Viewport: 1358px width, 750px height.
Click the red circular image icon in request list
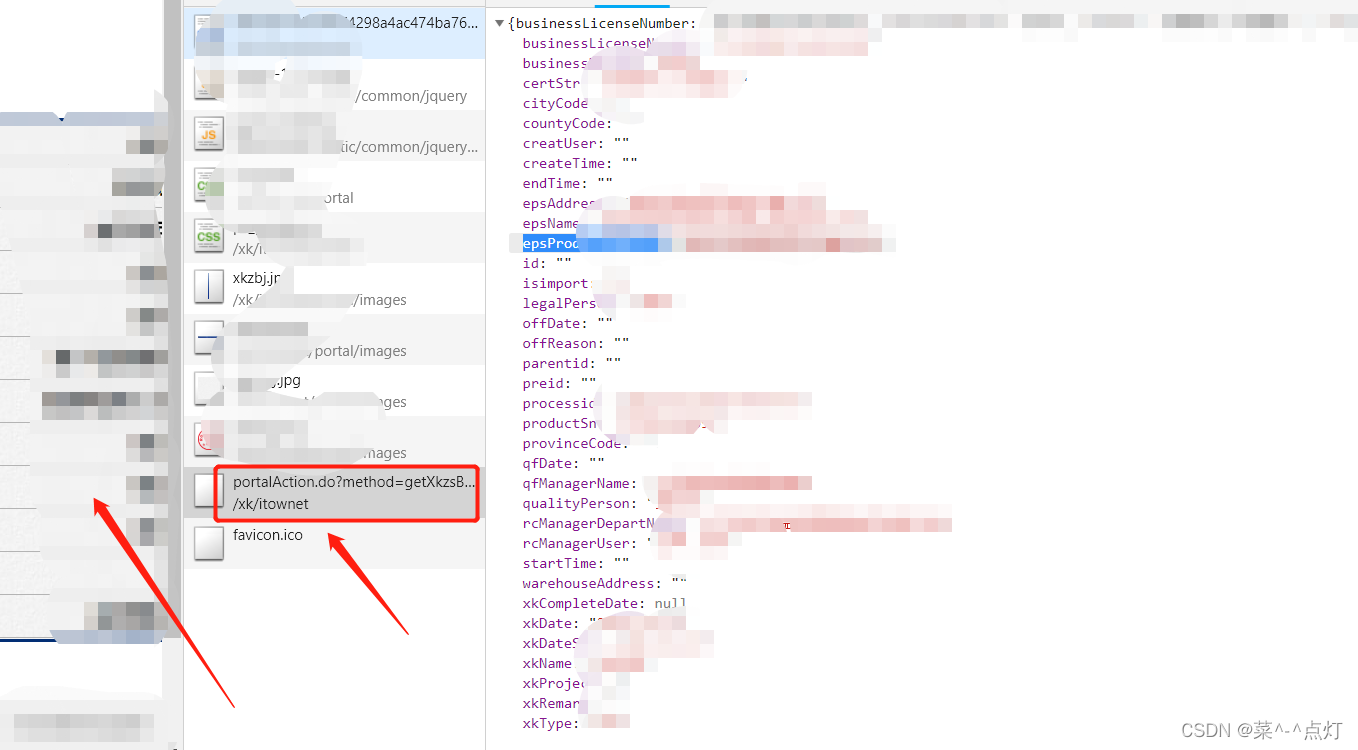click(209, 441)
